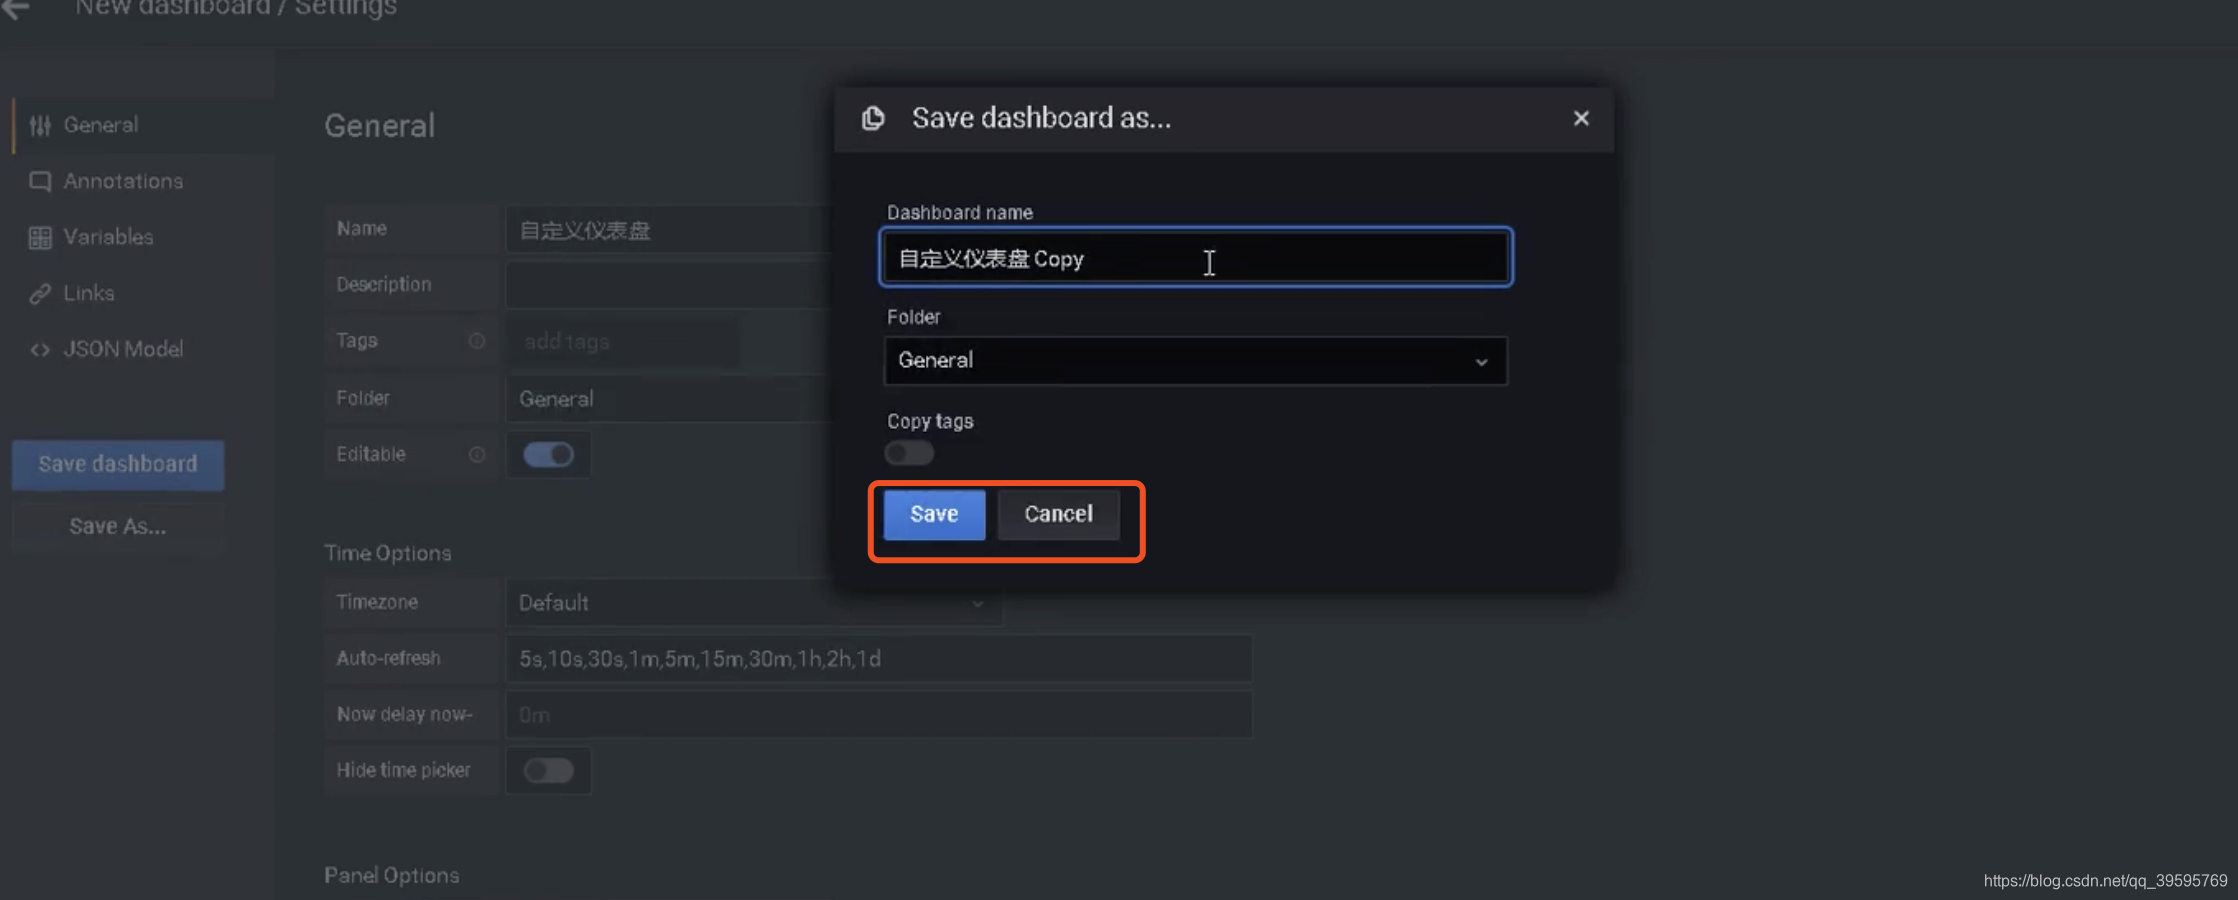Click the Dashboard name input field

tap(1196, 258)
